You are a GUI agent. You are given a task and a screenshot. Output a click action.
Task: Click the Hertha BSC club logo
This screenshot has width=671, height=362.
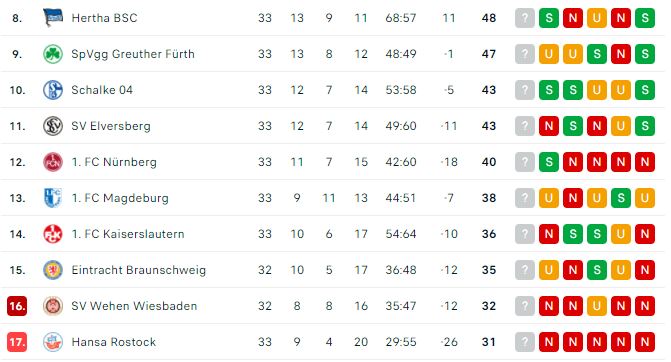tap(53, 18)
